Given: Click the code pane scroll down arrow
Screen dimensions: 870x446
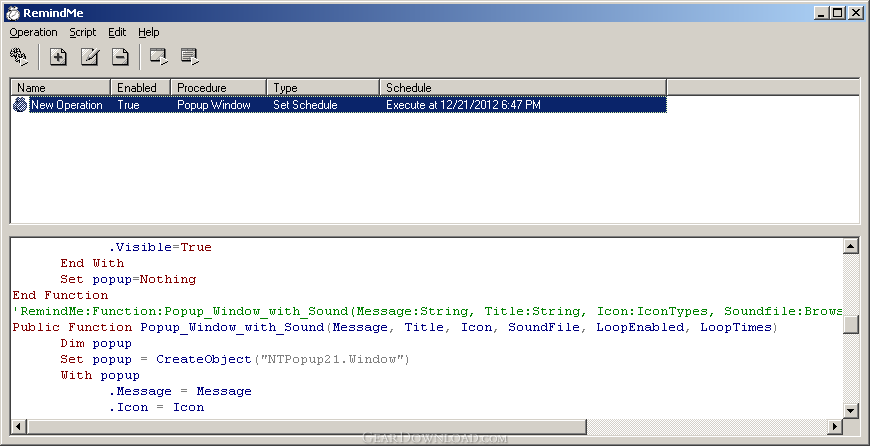Looking at the screenshot, I should [x=851, y=410].
